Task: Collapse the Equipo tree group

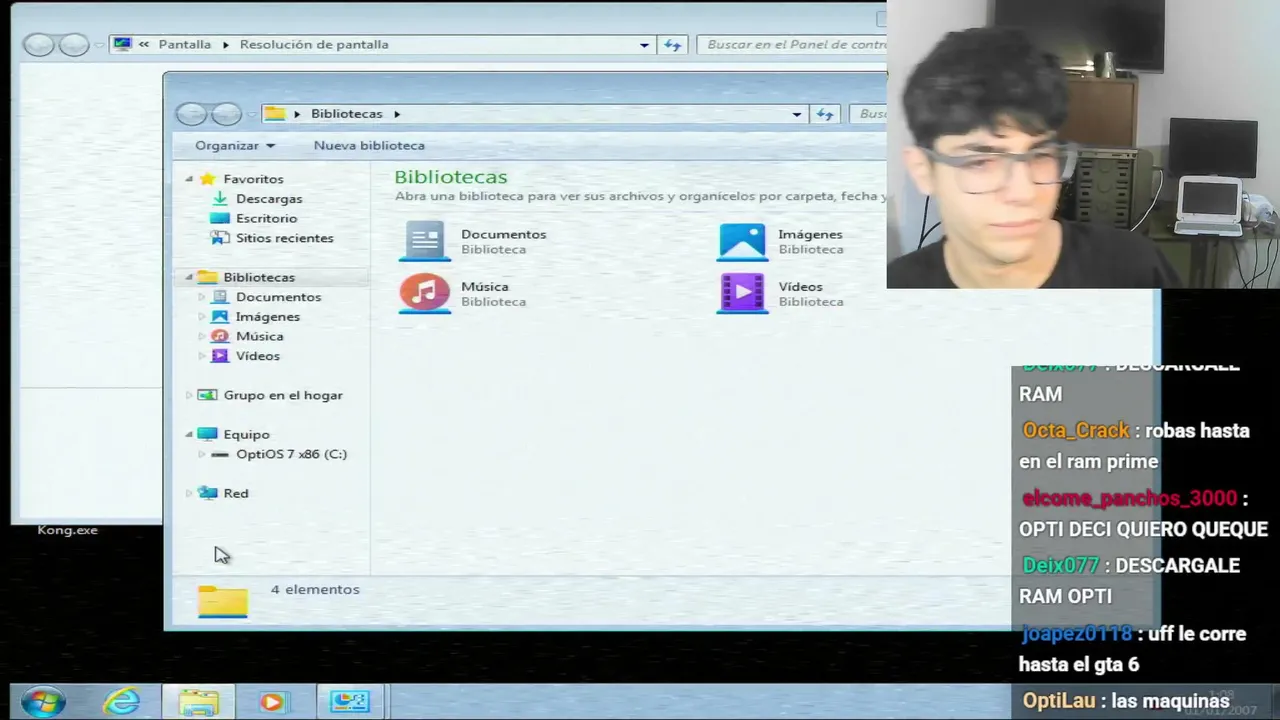Action: click(x=189, y=434)
